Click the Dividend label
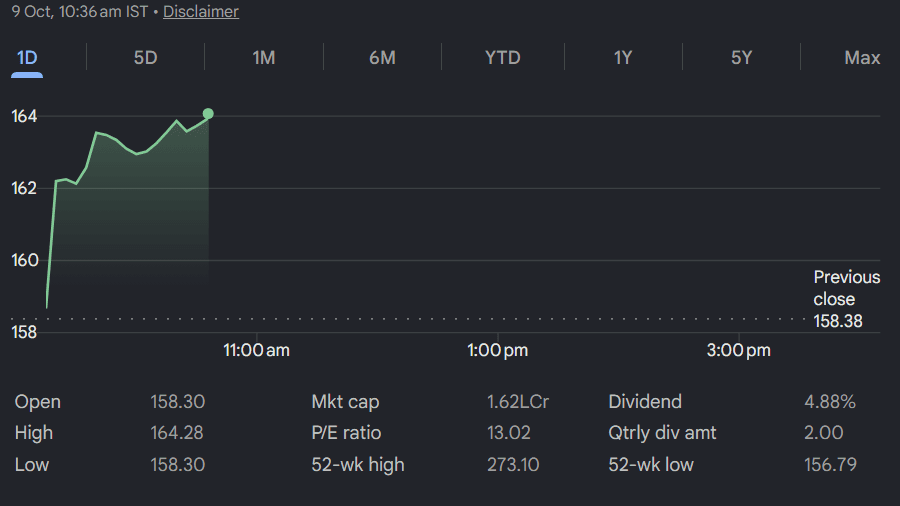Screen dimensions: 900x506 click(645, 402)
